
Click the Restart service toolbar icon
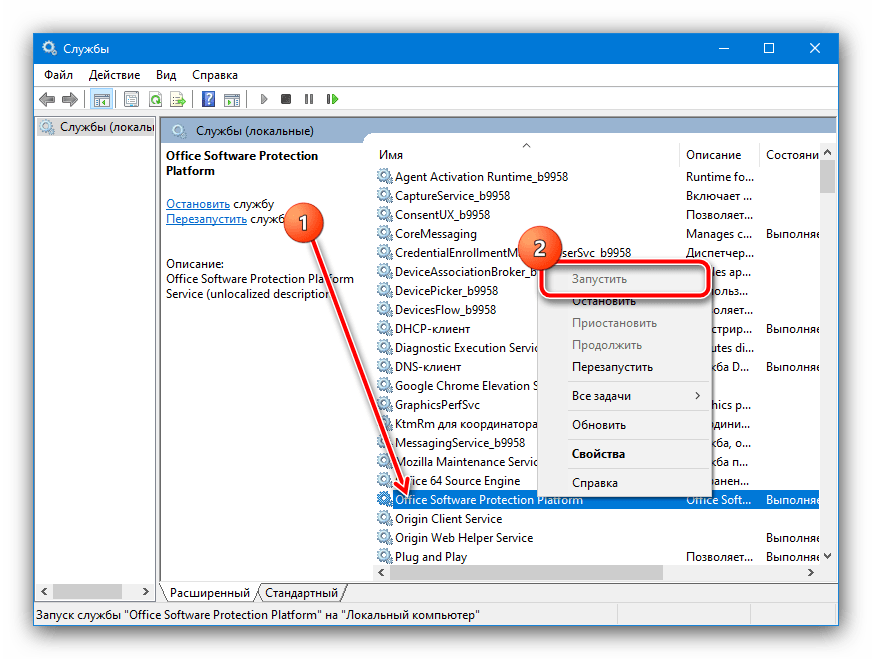(x=332, y=99)
